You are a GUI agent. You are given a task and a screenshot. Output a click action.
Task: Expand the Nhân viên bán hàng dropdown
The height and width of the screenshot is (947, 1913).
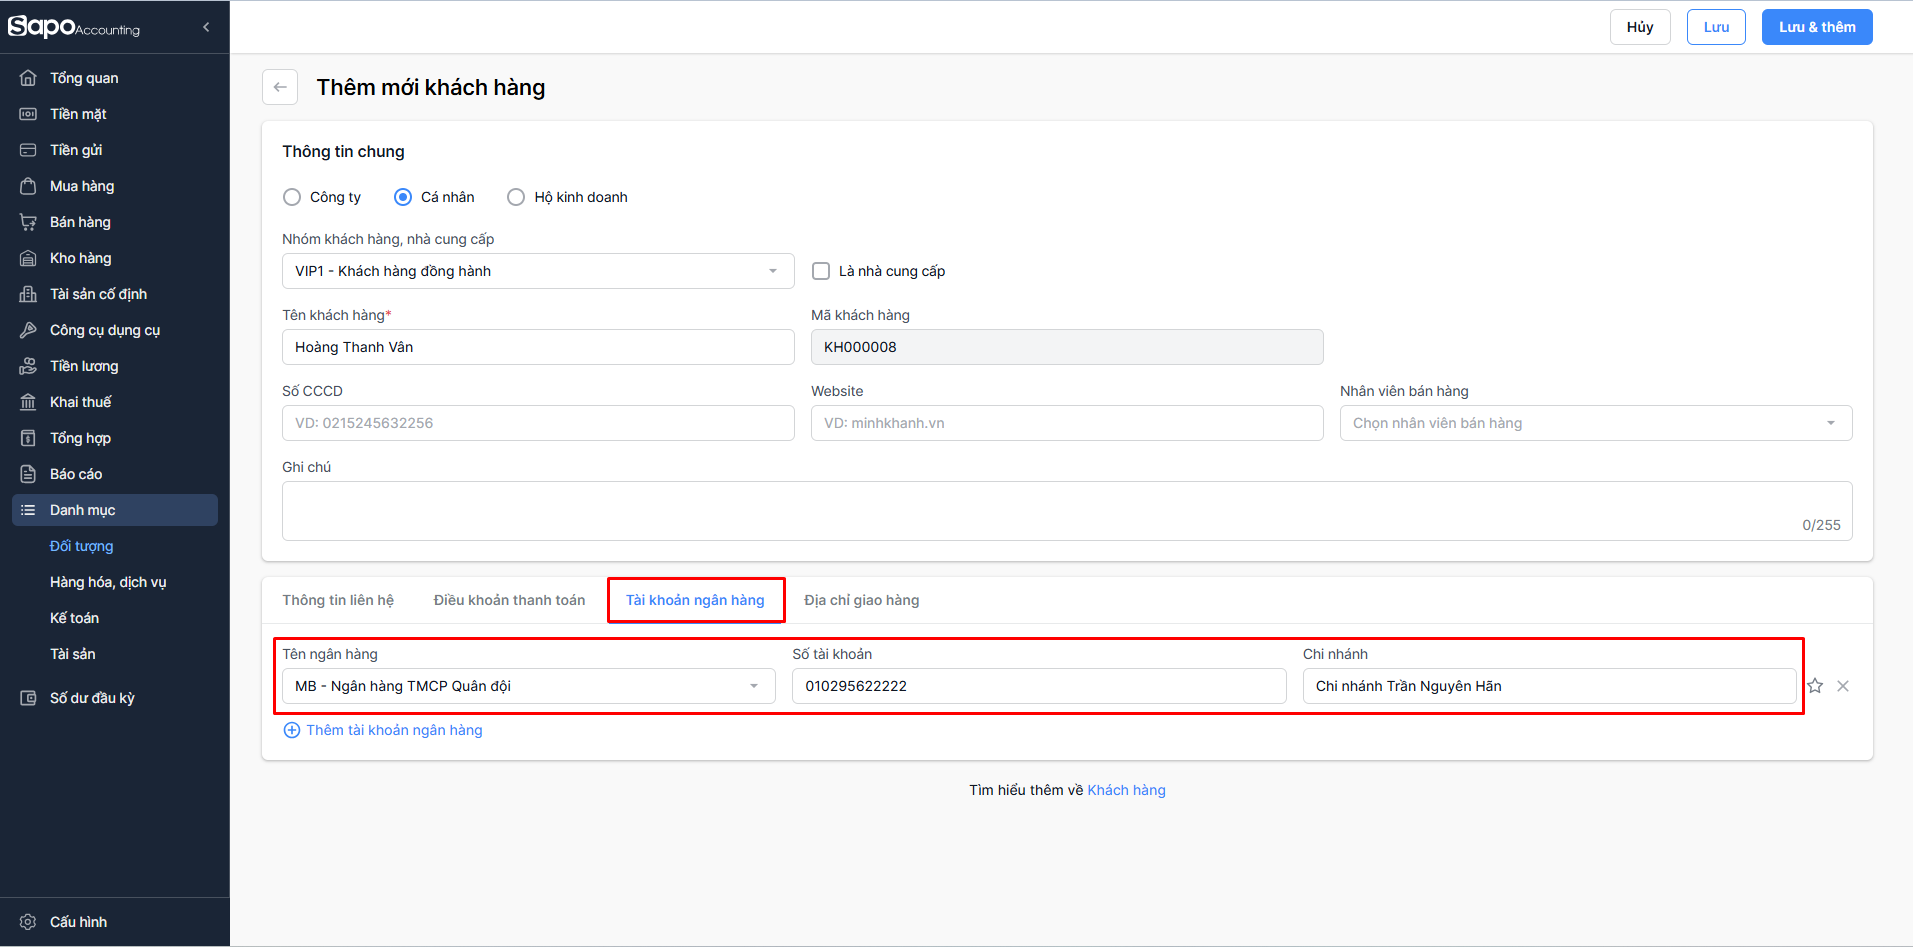1595,423
